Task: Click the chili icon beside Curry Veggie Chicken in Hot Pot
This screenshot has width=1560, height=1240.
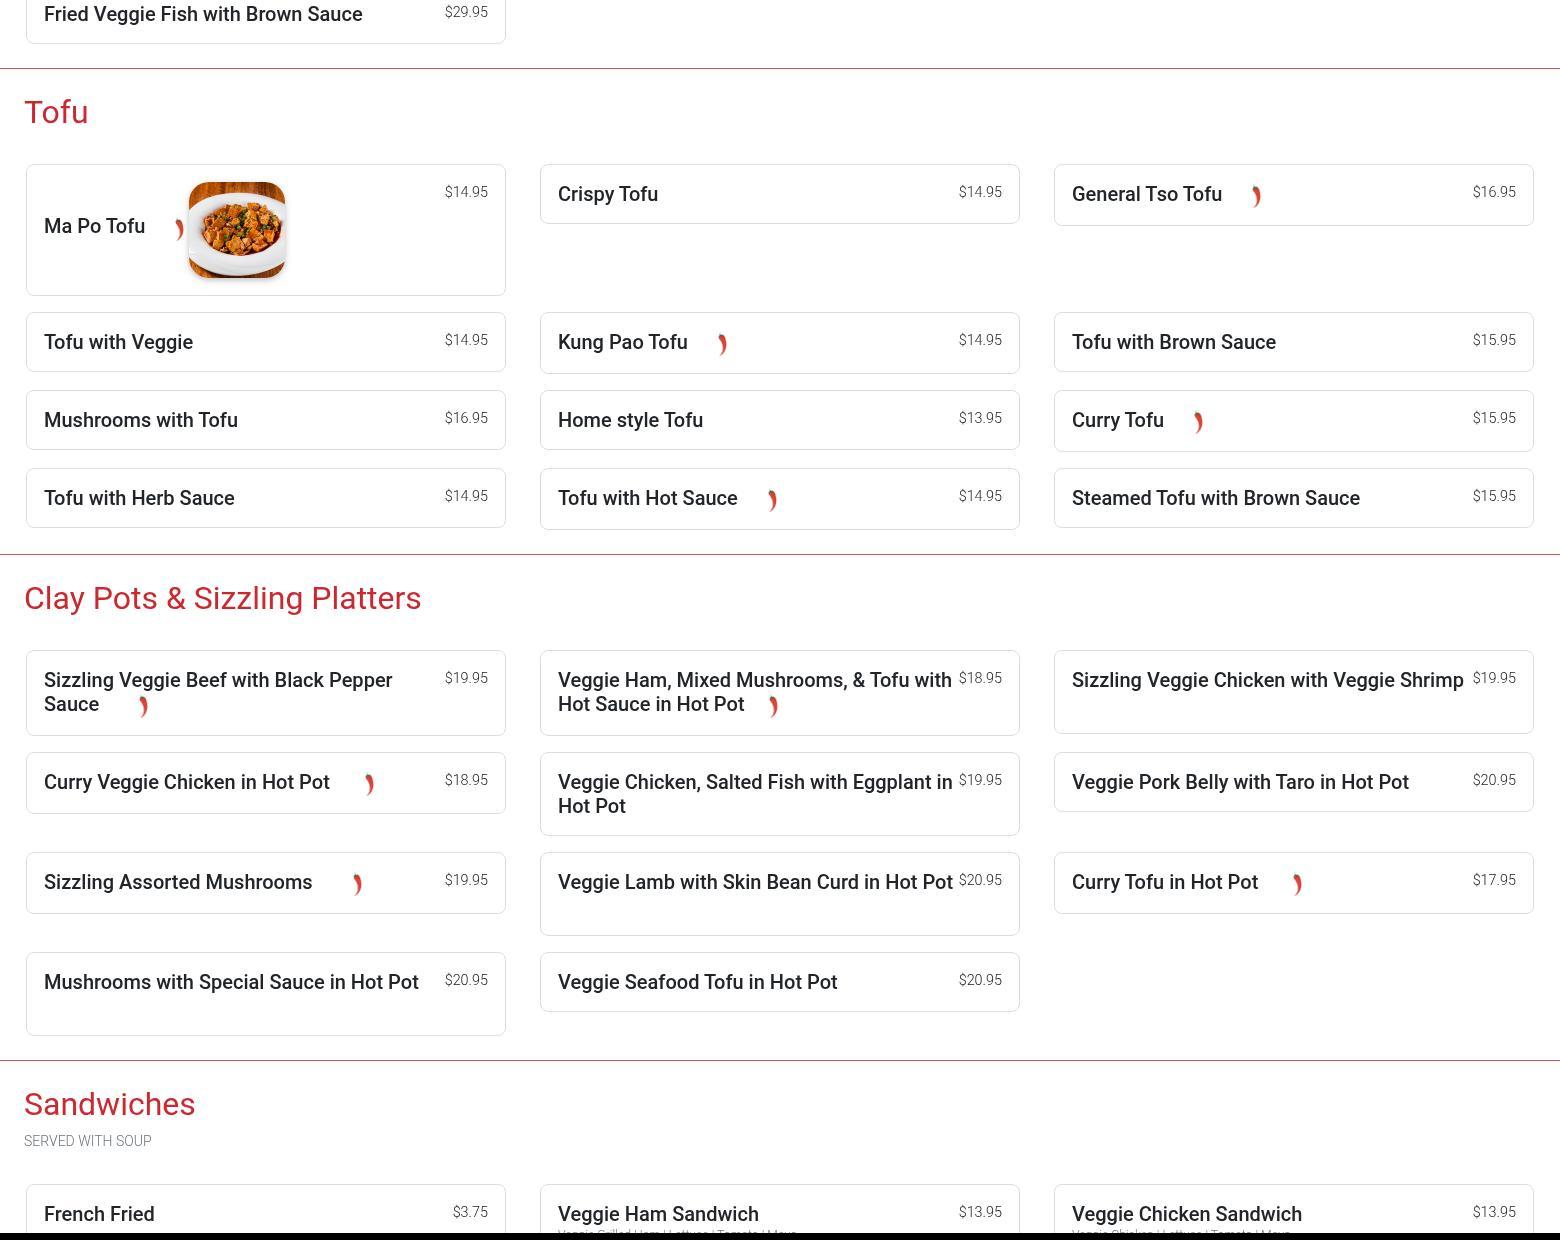Action: click(369, 784)
